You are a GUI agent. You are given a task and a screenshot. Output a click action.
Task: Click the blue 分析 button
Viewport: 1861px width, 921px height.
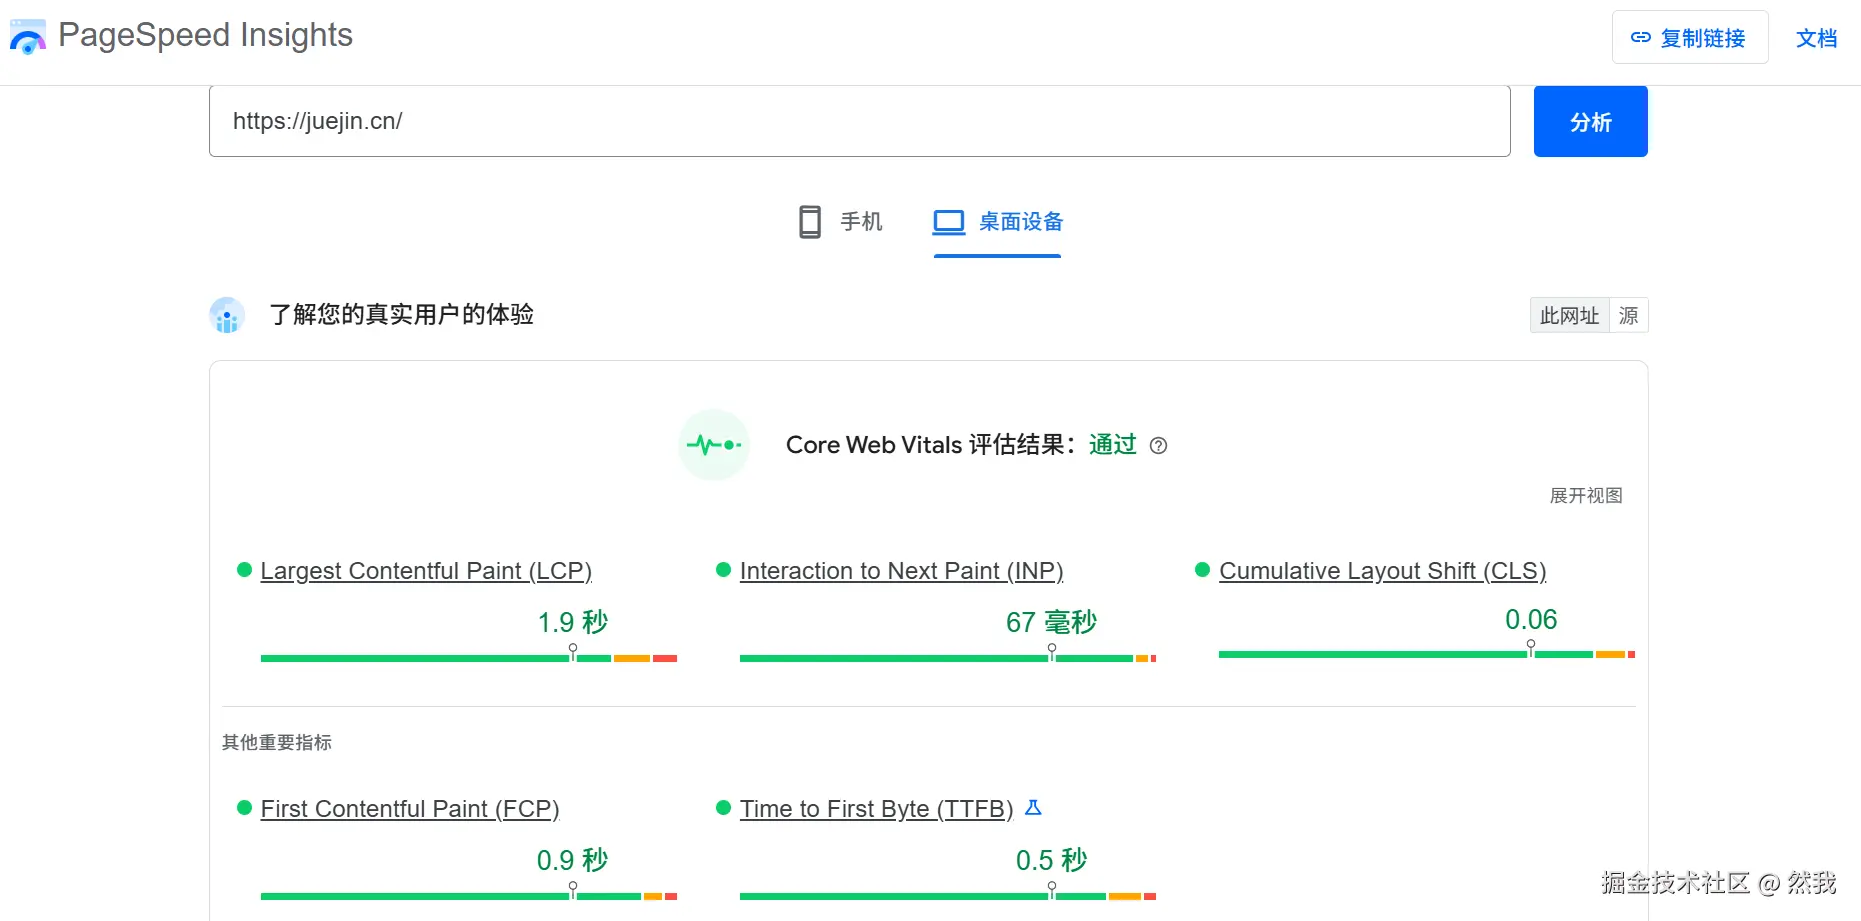(1591, 122)
